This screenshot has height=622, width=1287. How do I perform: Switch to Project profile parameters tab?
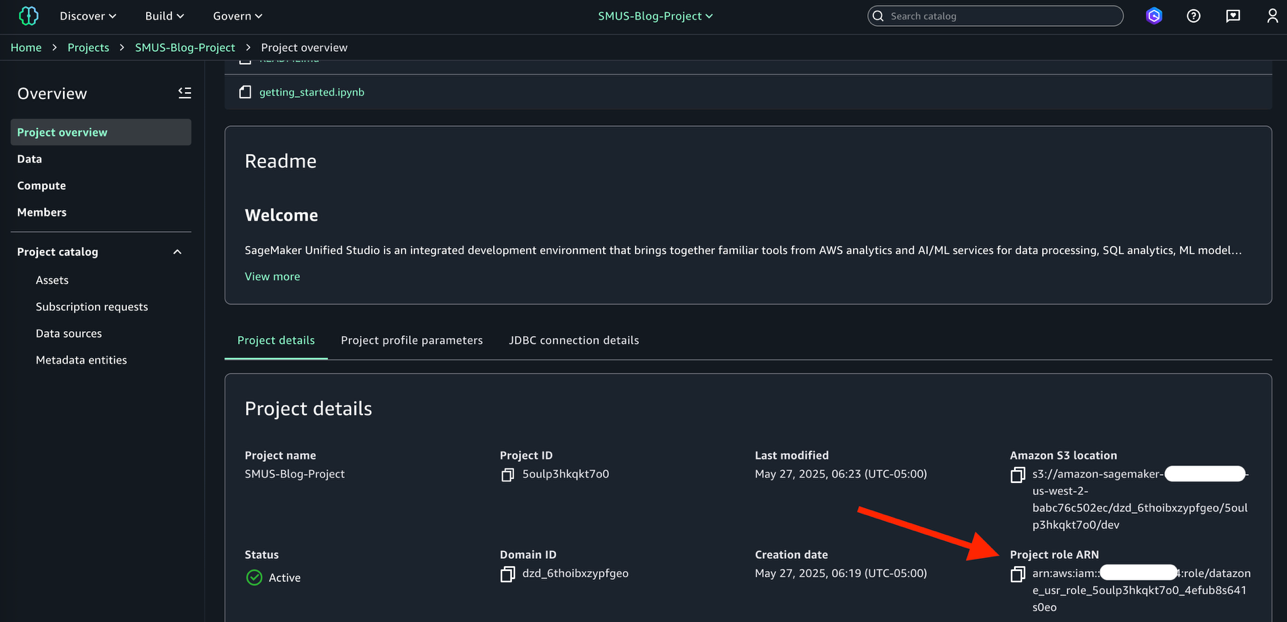412,340
